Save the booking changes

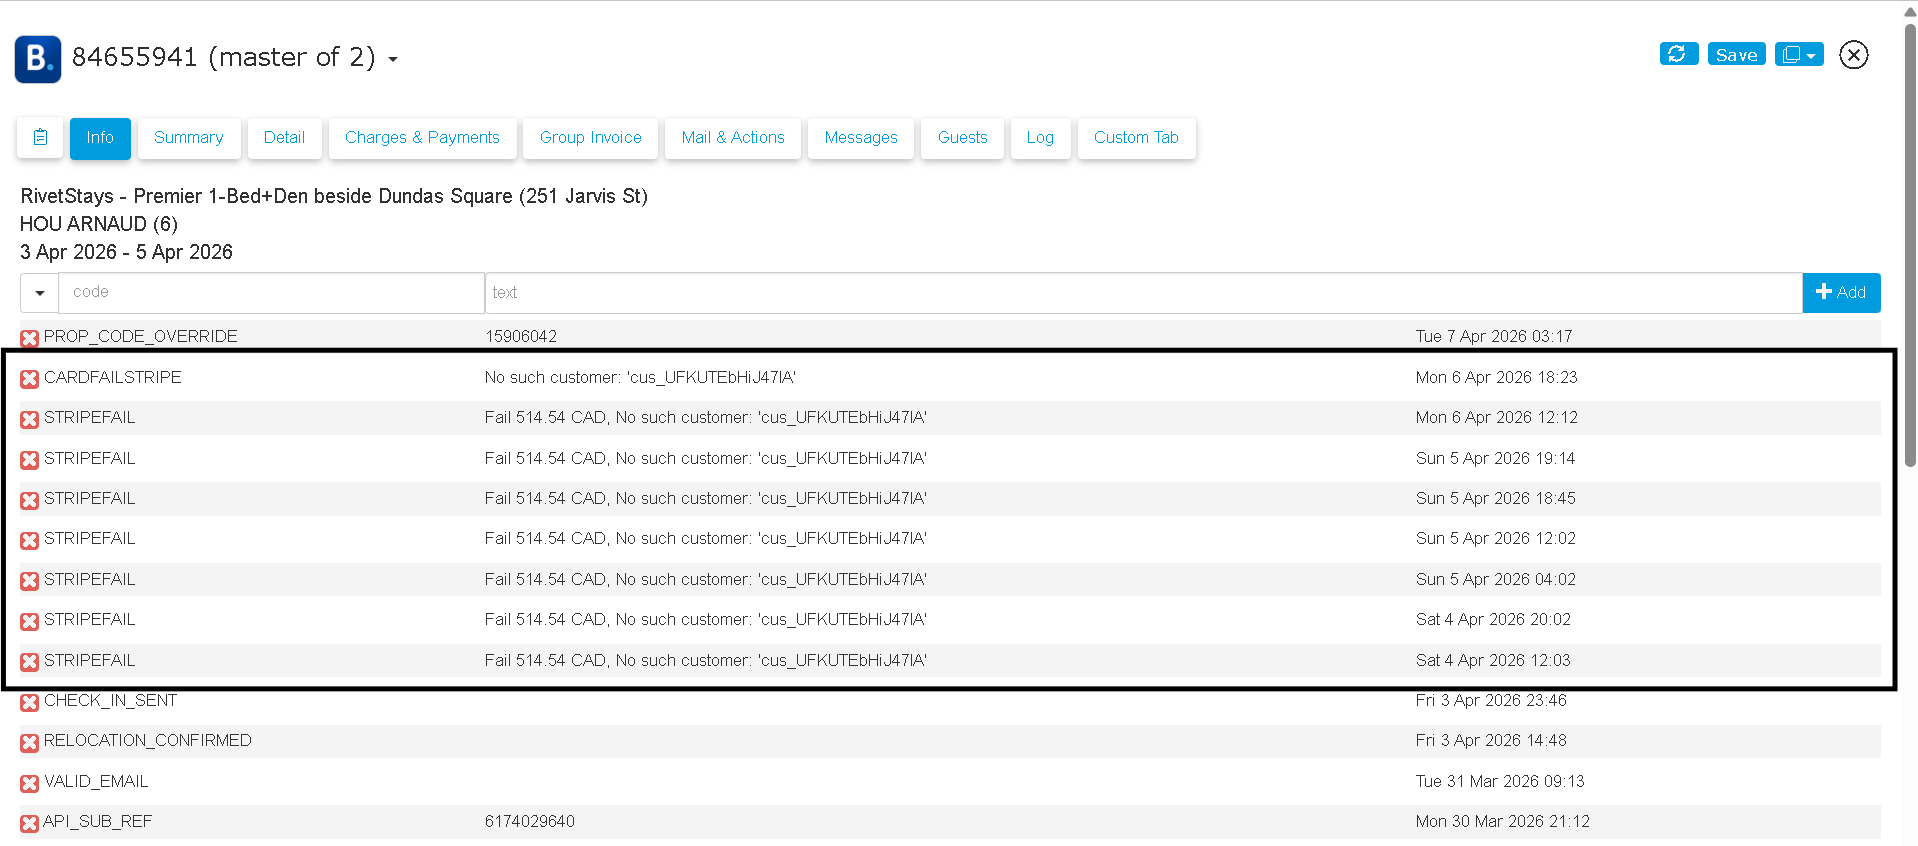point(1736,54)
